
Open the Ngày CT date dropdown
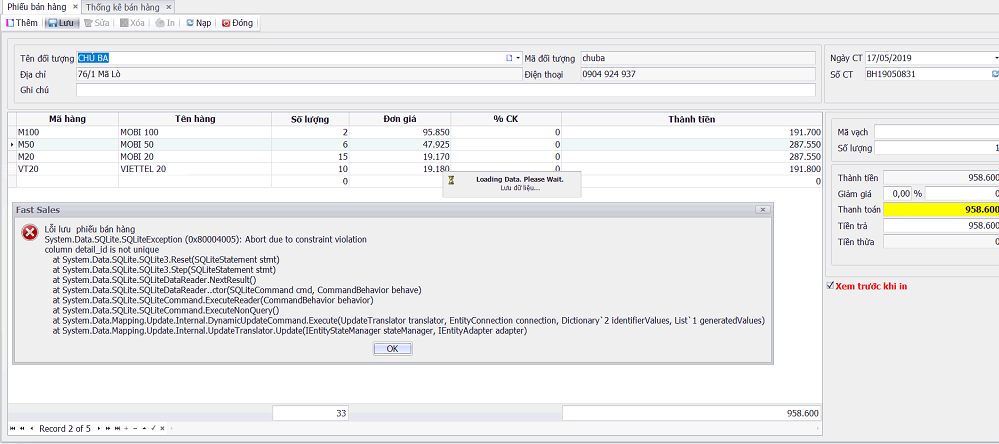(x=995, y=58)
